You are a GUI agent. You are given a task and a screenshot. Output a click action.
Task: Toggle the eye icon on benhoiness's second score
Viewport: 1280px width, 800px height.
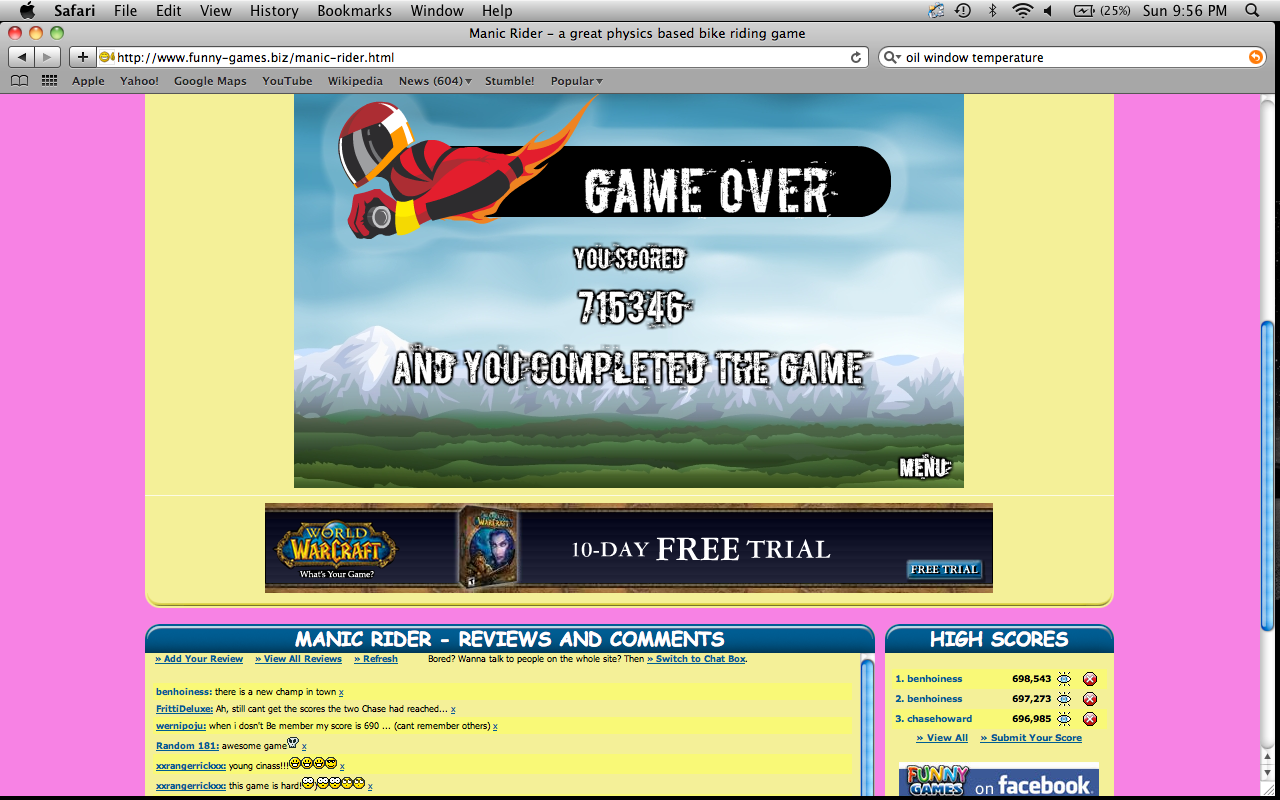pos(1066,698)
